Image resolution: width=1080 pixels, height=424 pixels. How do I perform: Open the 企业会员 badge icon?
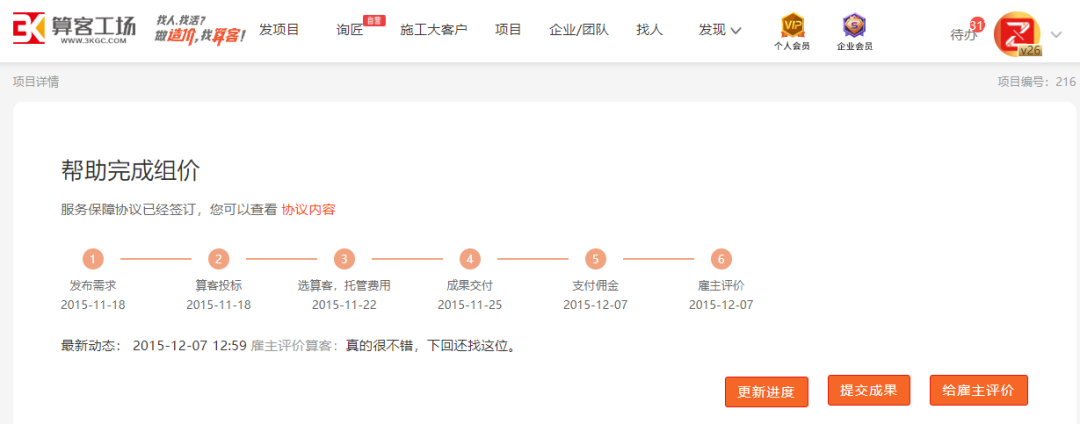coord(854,26)
